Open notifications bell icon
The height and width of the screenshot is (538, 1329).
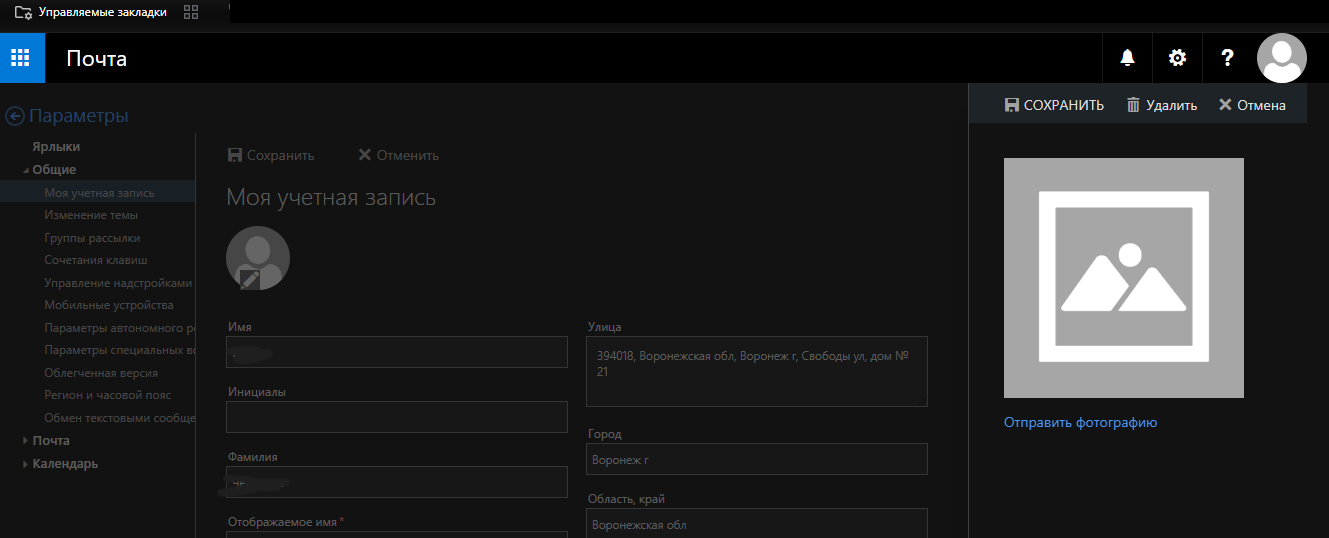point(1127,58)
